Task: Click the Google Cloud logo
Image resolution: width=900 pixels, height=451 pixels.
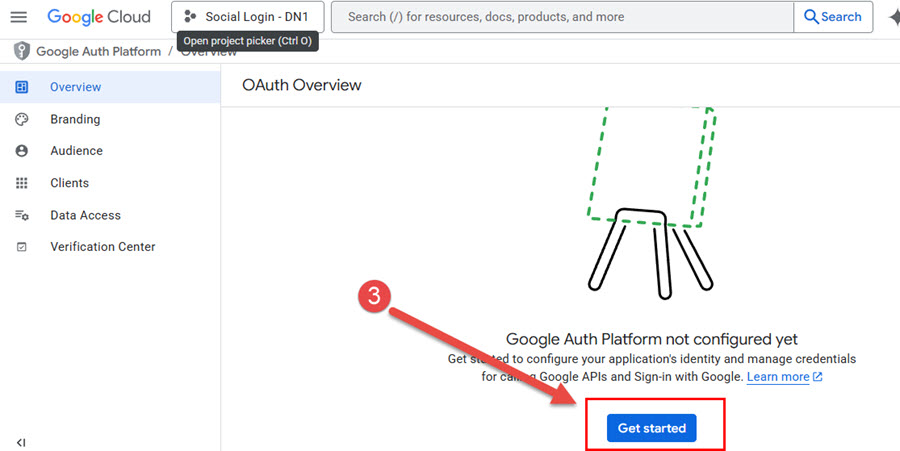Action: click(99, 17)
